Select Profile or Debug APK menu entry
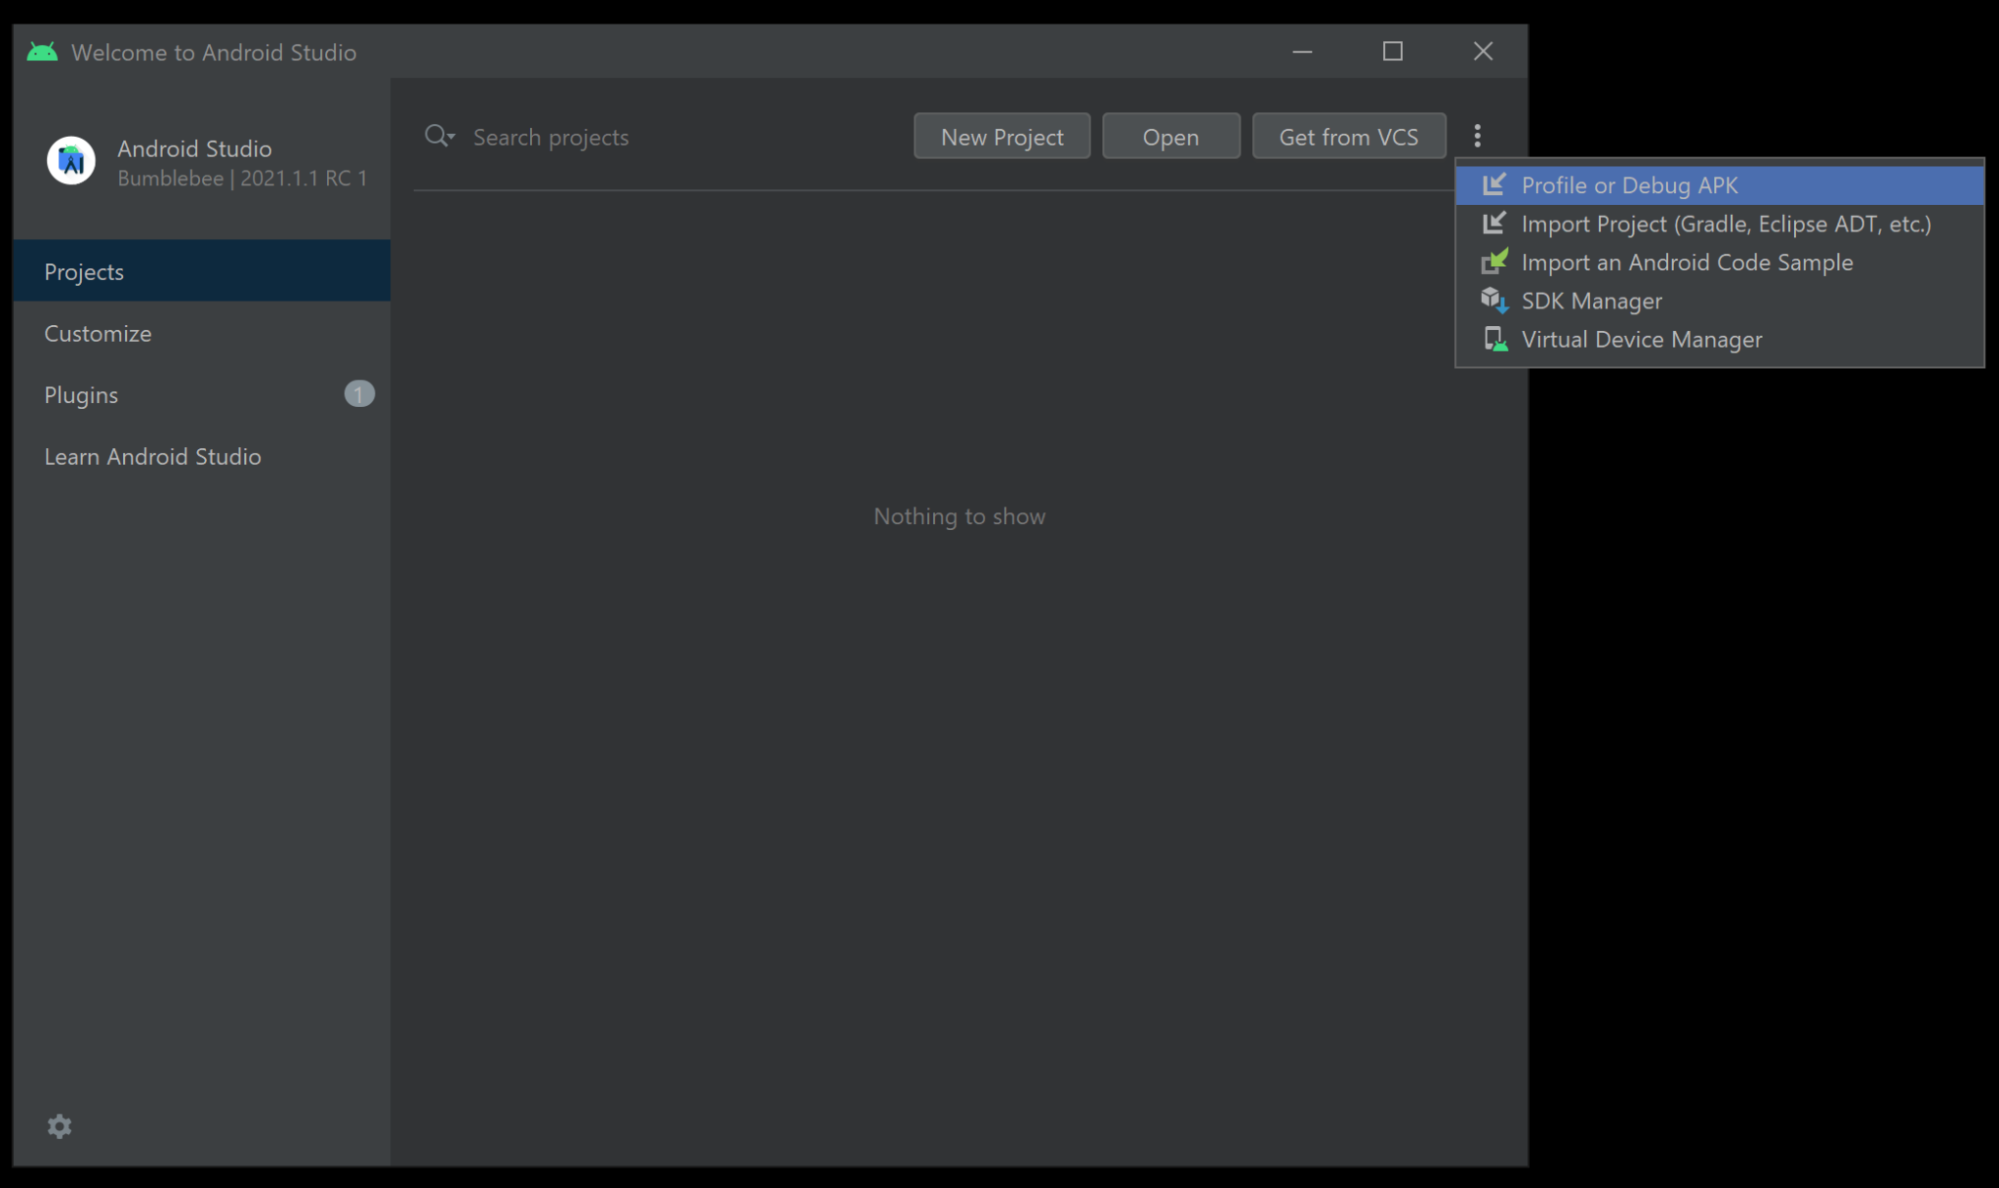Screen dimensions: 1999x1188 [x=1629, y=185]
